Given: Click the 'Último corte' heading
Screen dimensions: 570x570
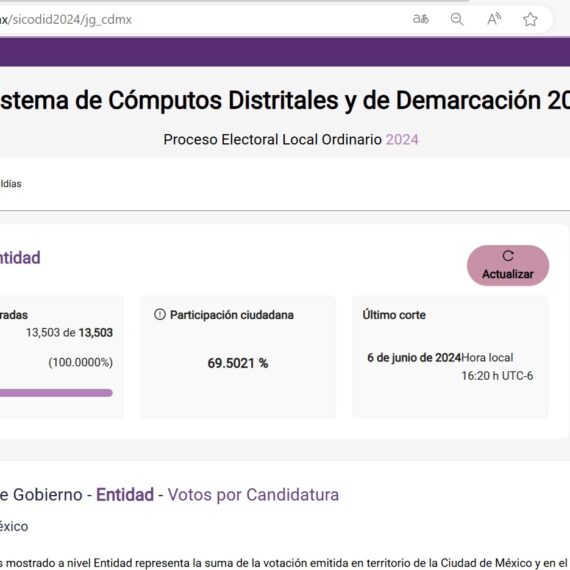Looking at the screenshot, I should [x=394, y=314].
